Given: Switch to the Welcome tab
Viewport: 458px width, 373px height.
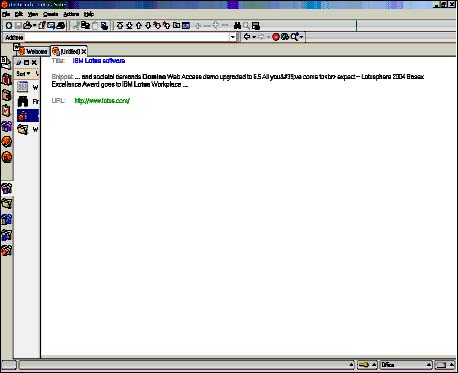Looking at the screenshot, I should (x=33, y=51).
